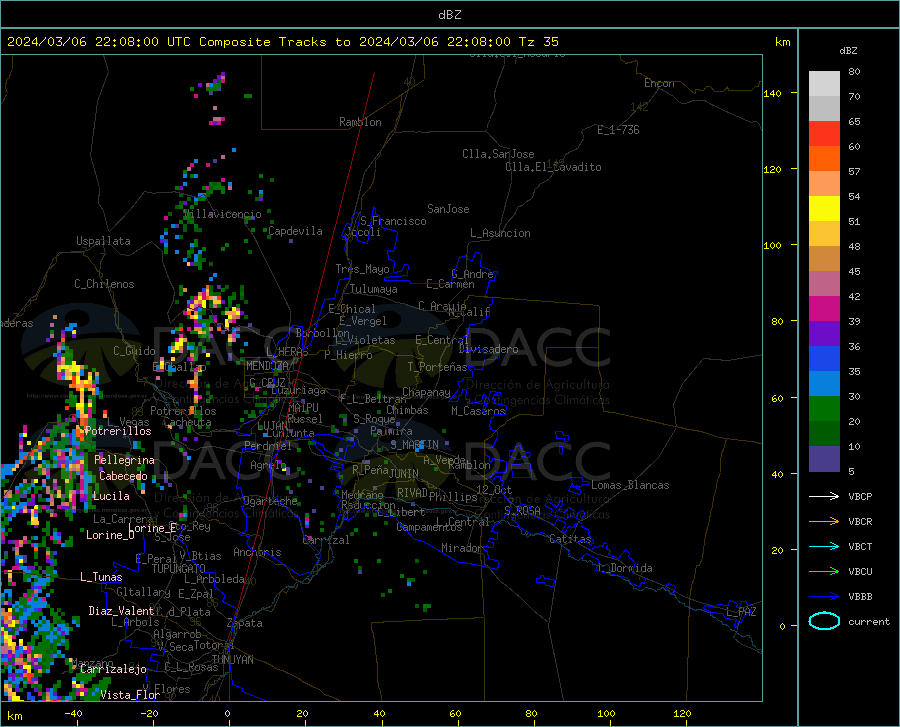This screenshot has width=900, height=727.
Task: Click the Mirador map label
Action: (x=462, y=548)
